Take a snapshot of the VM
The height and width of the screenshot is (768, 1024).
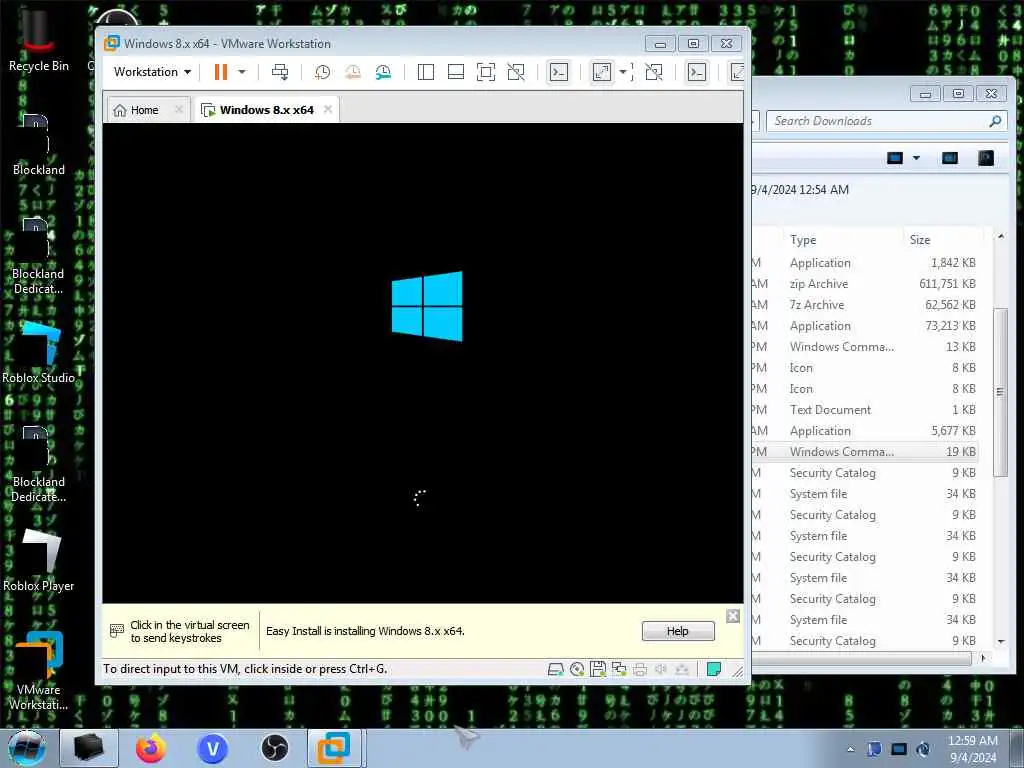point(322,72)
